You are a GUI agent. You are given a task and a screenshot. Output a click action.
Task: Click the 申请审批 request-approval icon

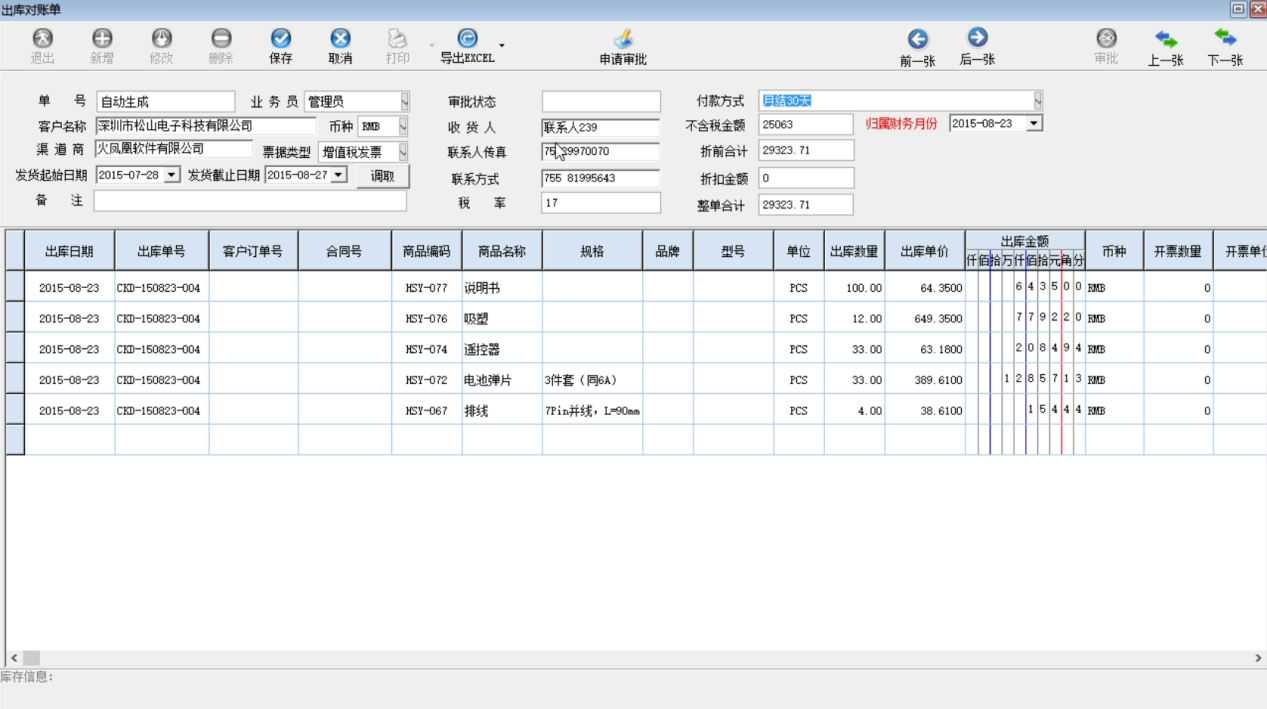tap(623, 38)
